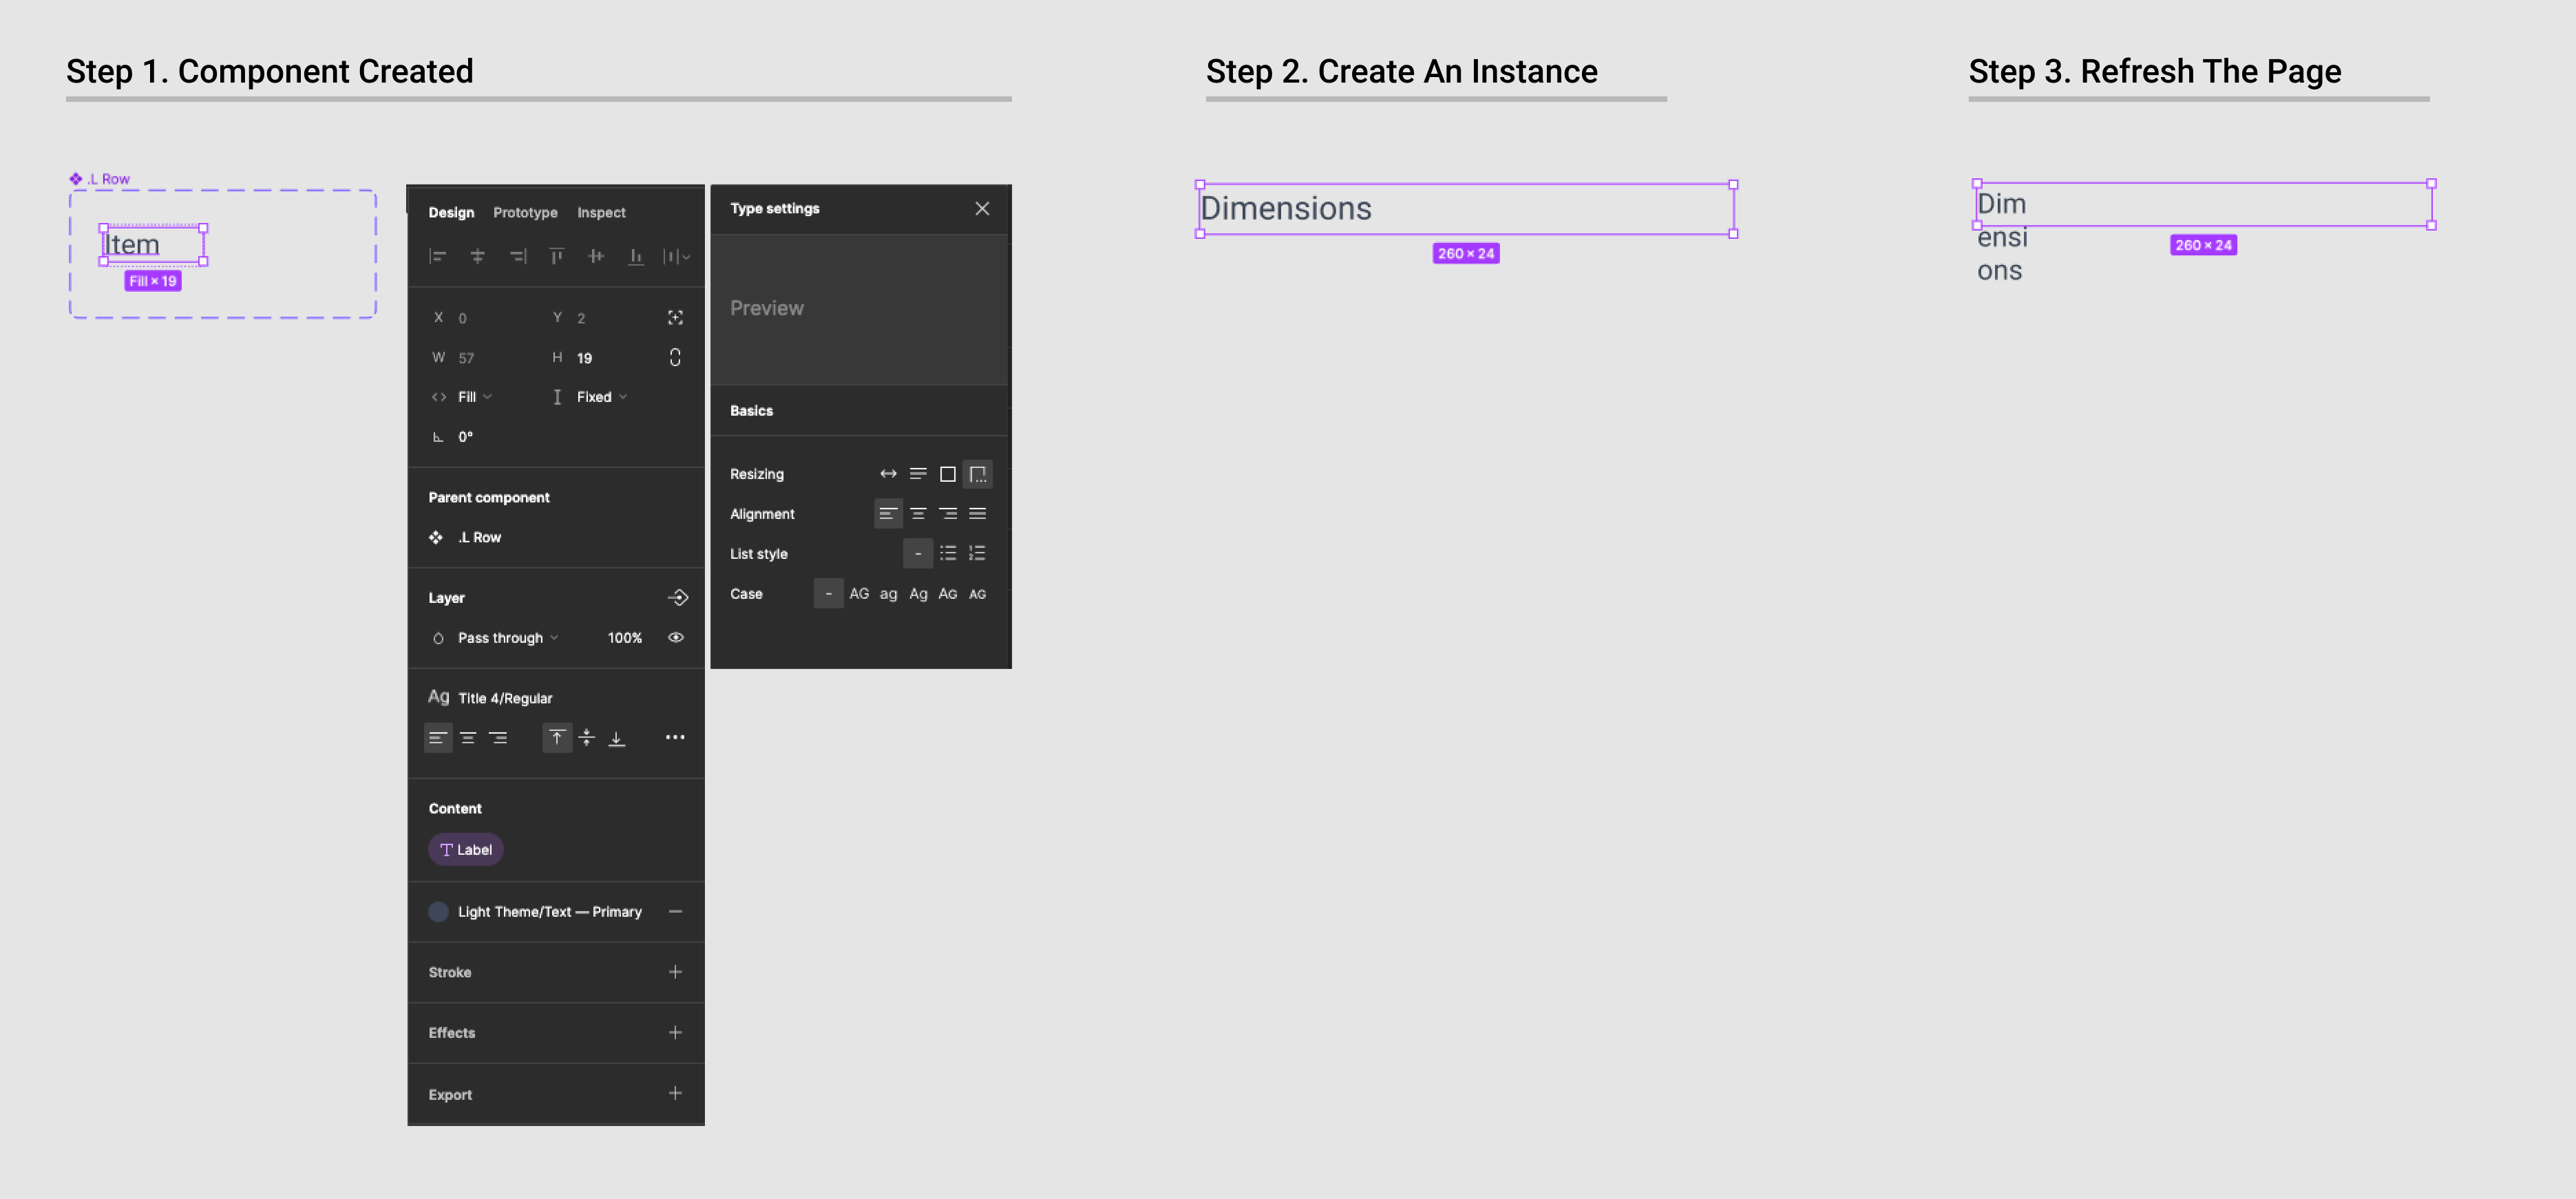Click the align top icon
2576x1199 pixels.
[x=556, y=257]
